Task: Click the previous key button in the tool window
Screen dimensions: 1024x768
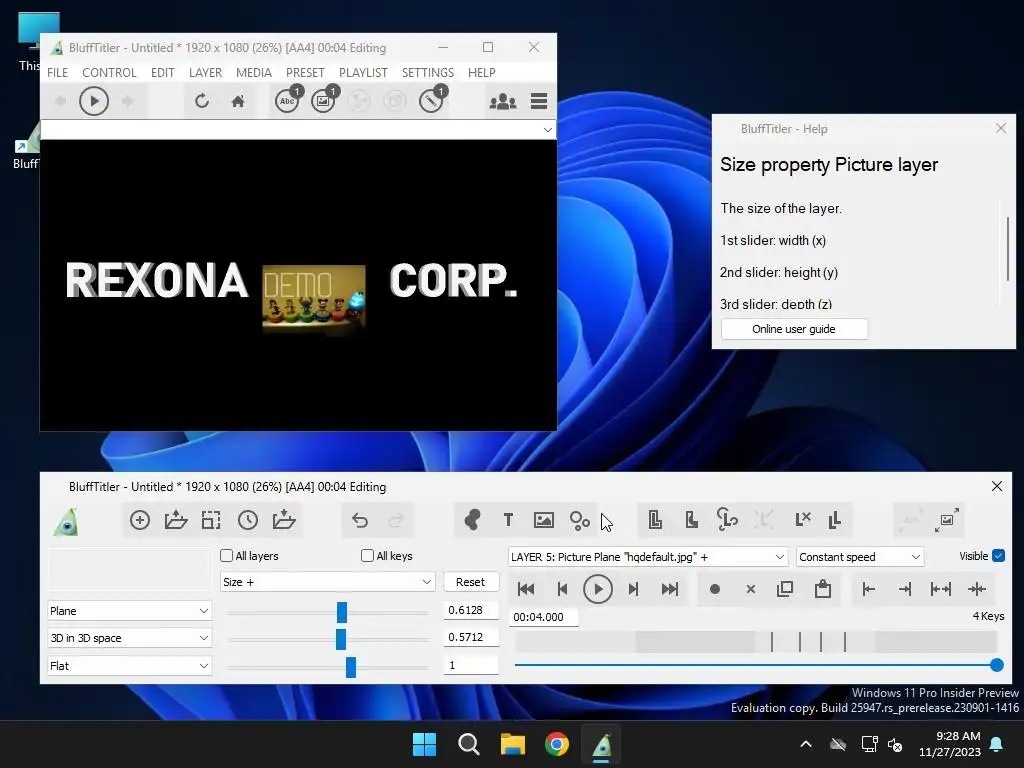Action: pos(562,589)
